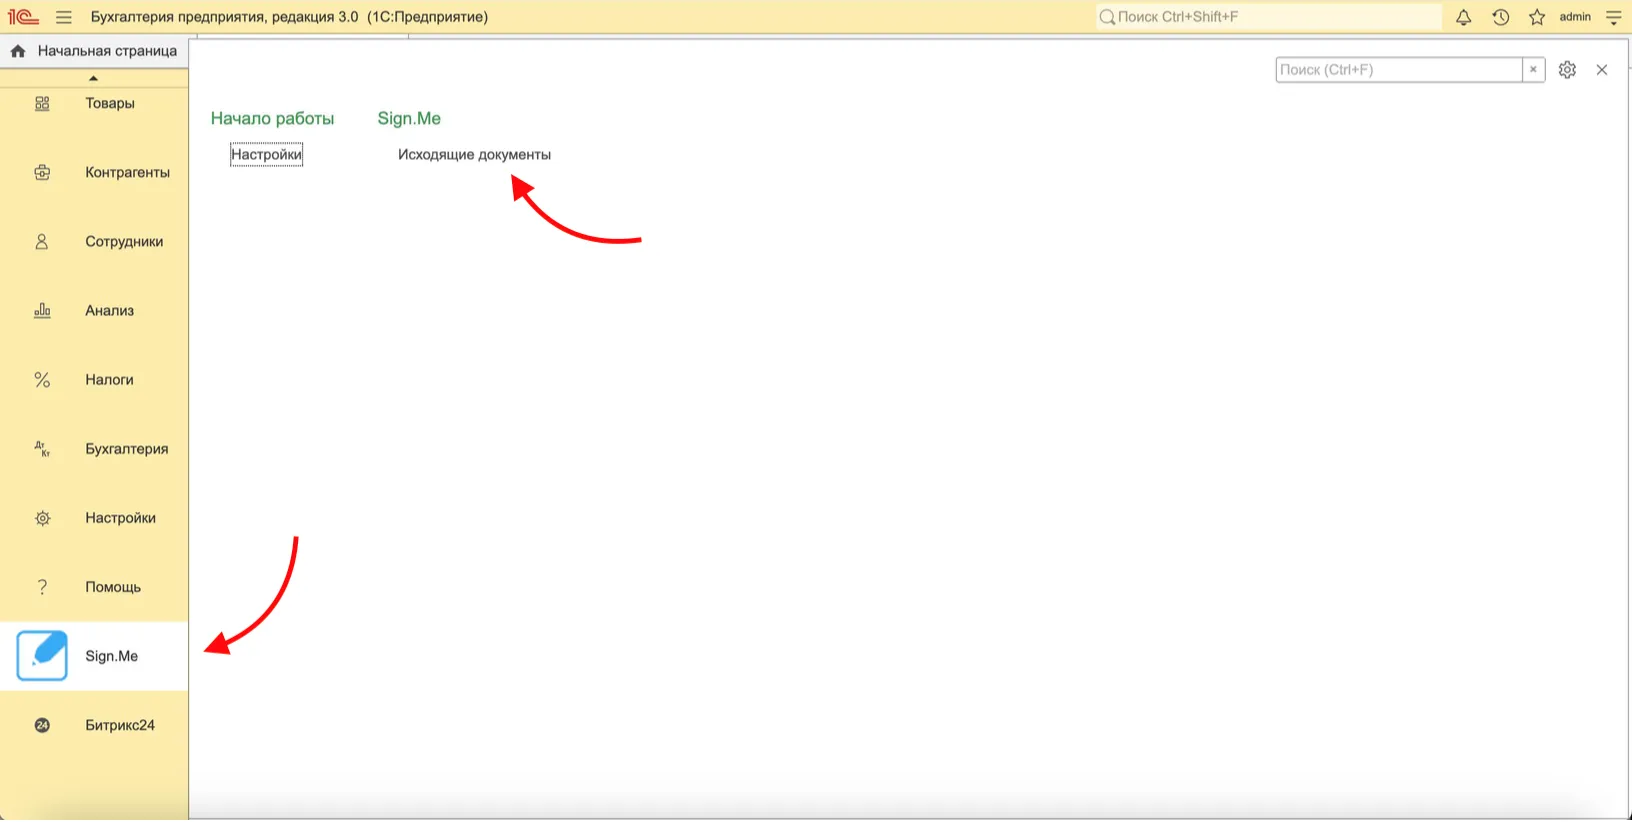Screen dimensions: 1632x822
Task: Open the Сотрудники section
Action: [x=124, y=241]
